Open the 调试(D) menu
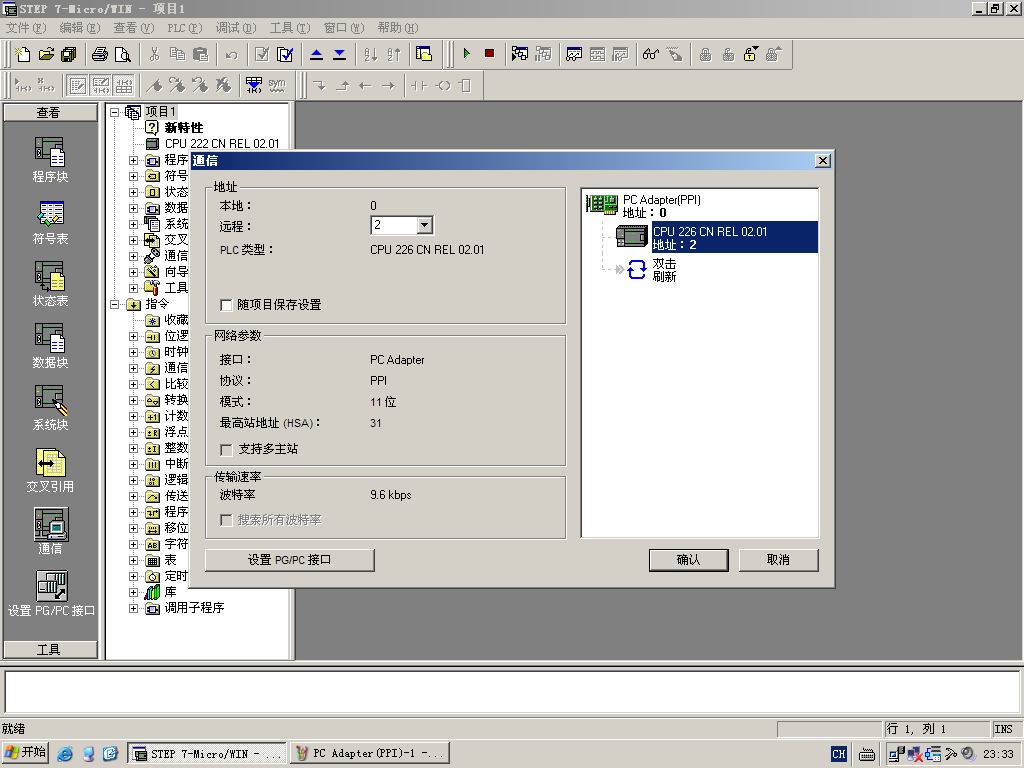Image resolution: width=1024 pixels, height=768 pixels. click(236, 27)
